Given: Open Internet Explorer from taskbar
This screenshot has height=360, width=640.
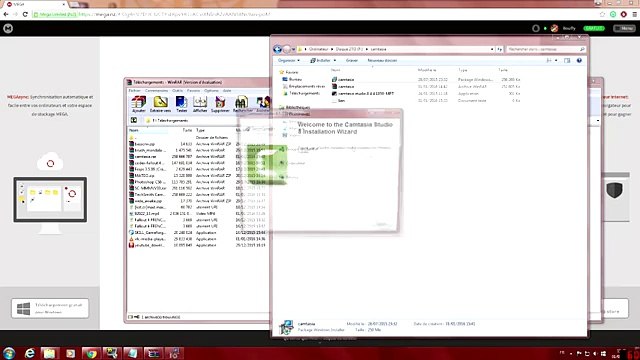Looking at the screenshot, I should tap(30, 353).
